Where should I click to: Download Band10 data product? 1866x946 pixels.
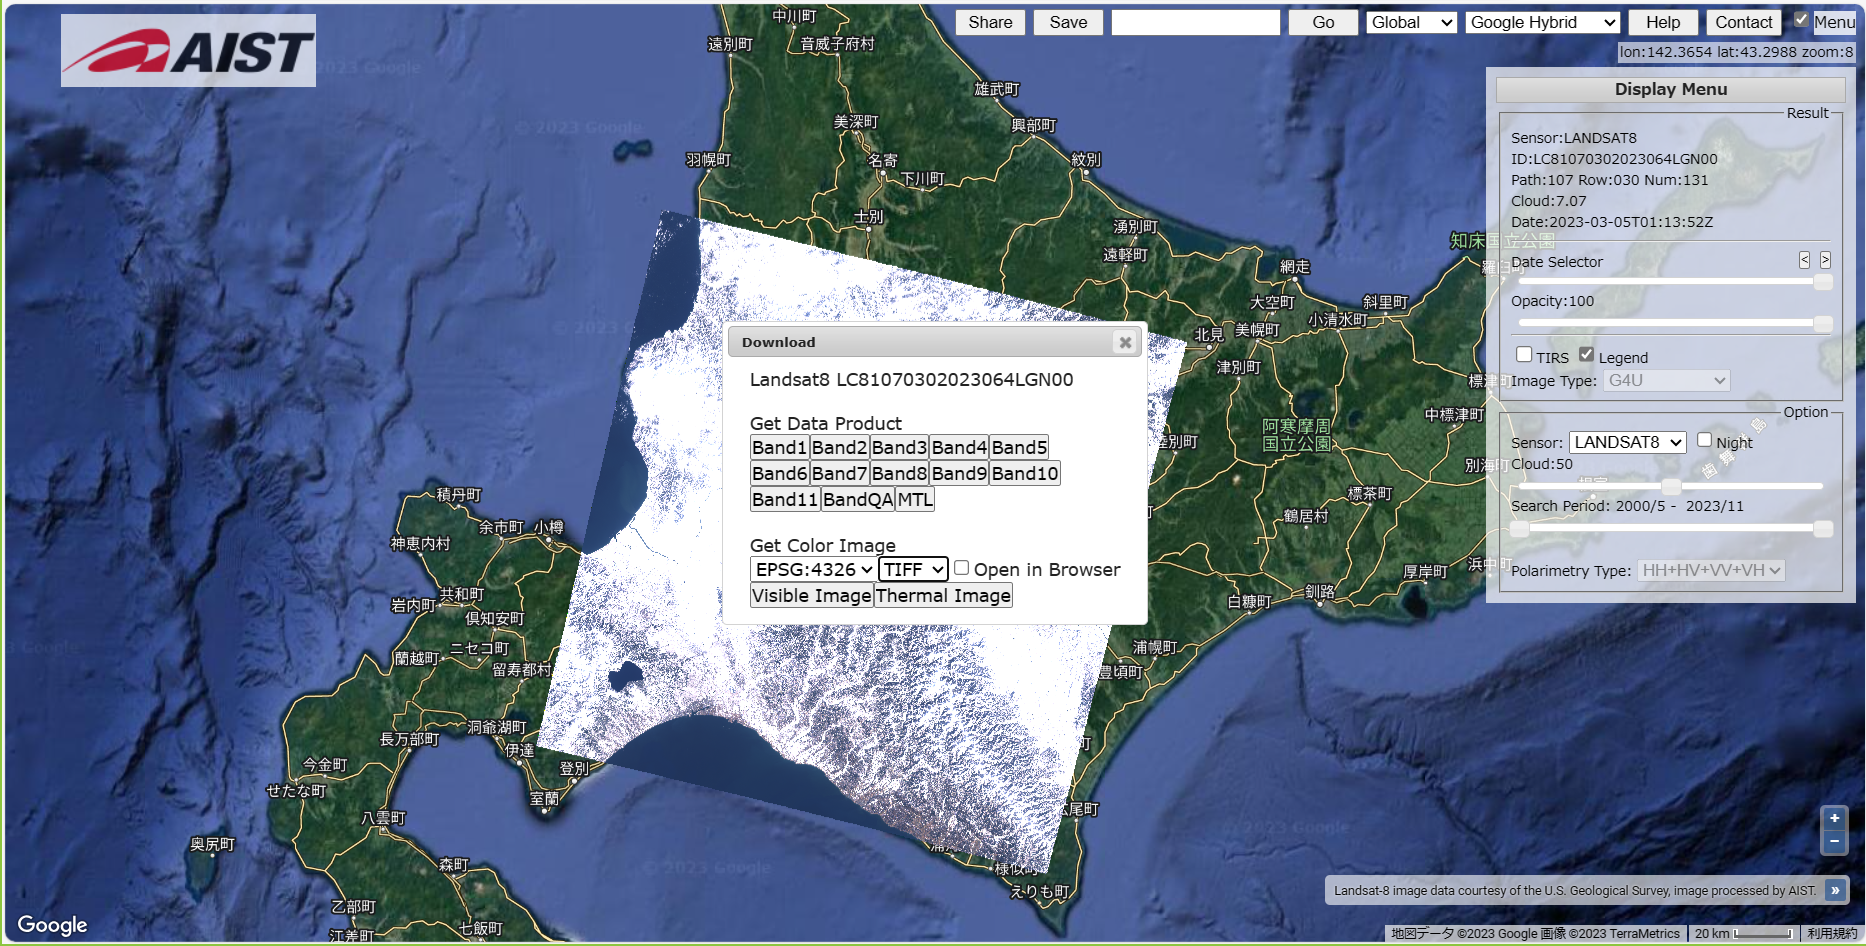1025,473
